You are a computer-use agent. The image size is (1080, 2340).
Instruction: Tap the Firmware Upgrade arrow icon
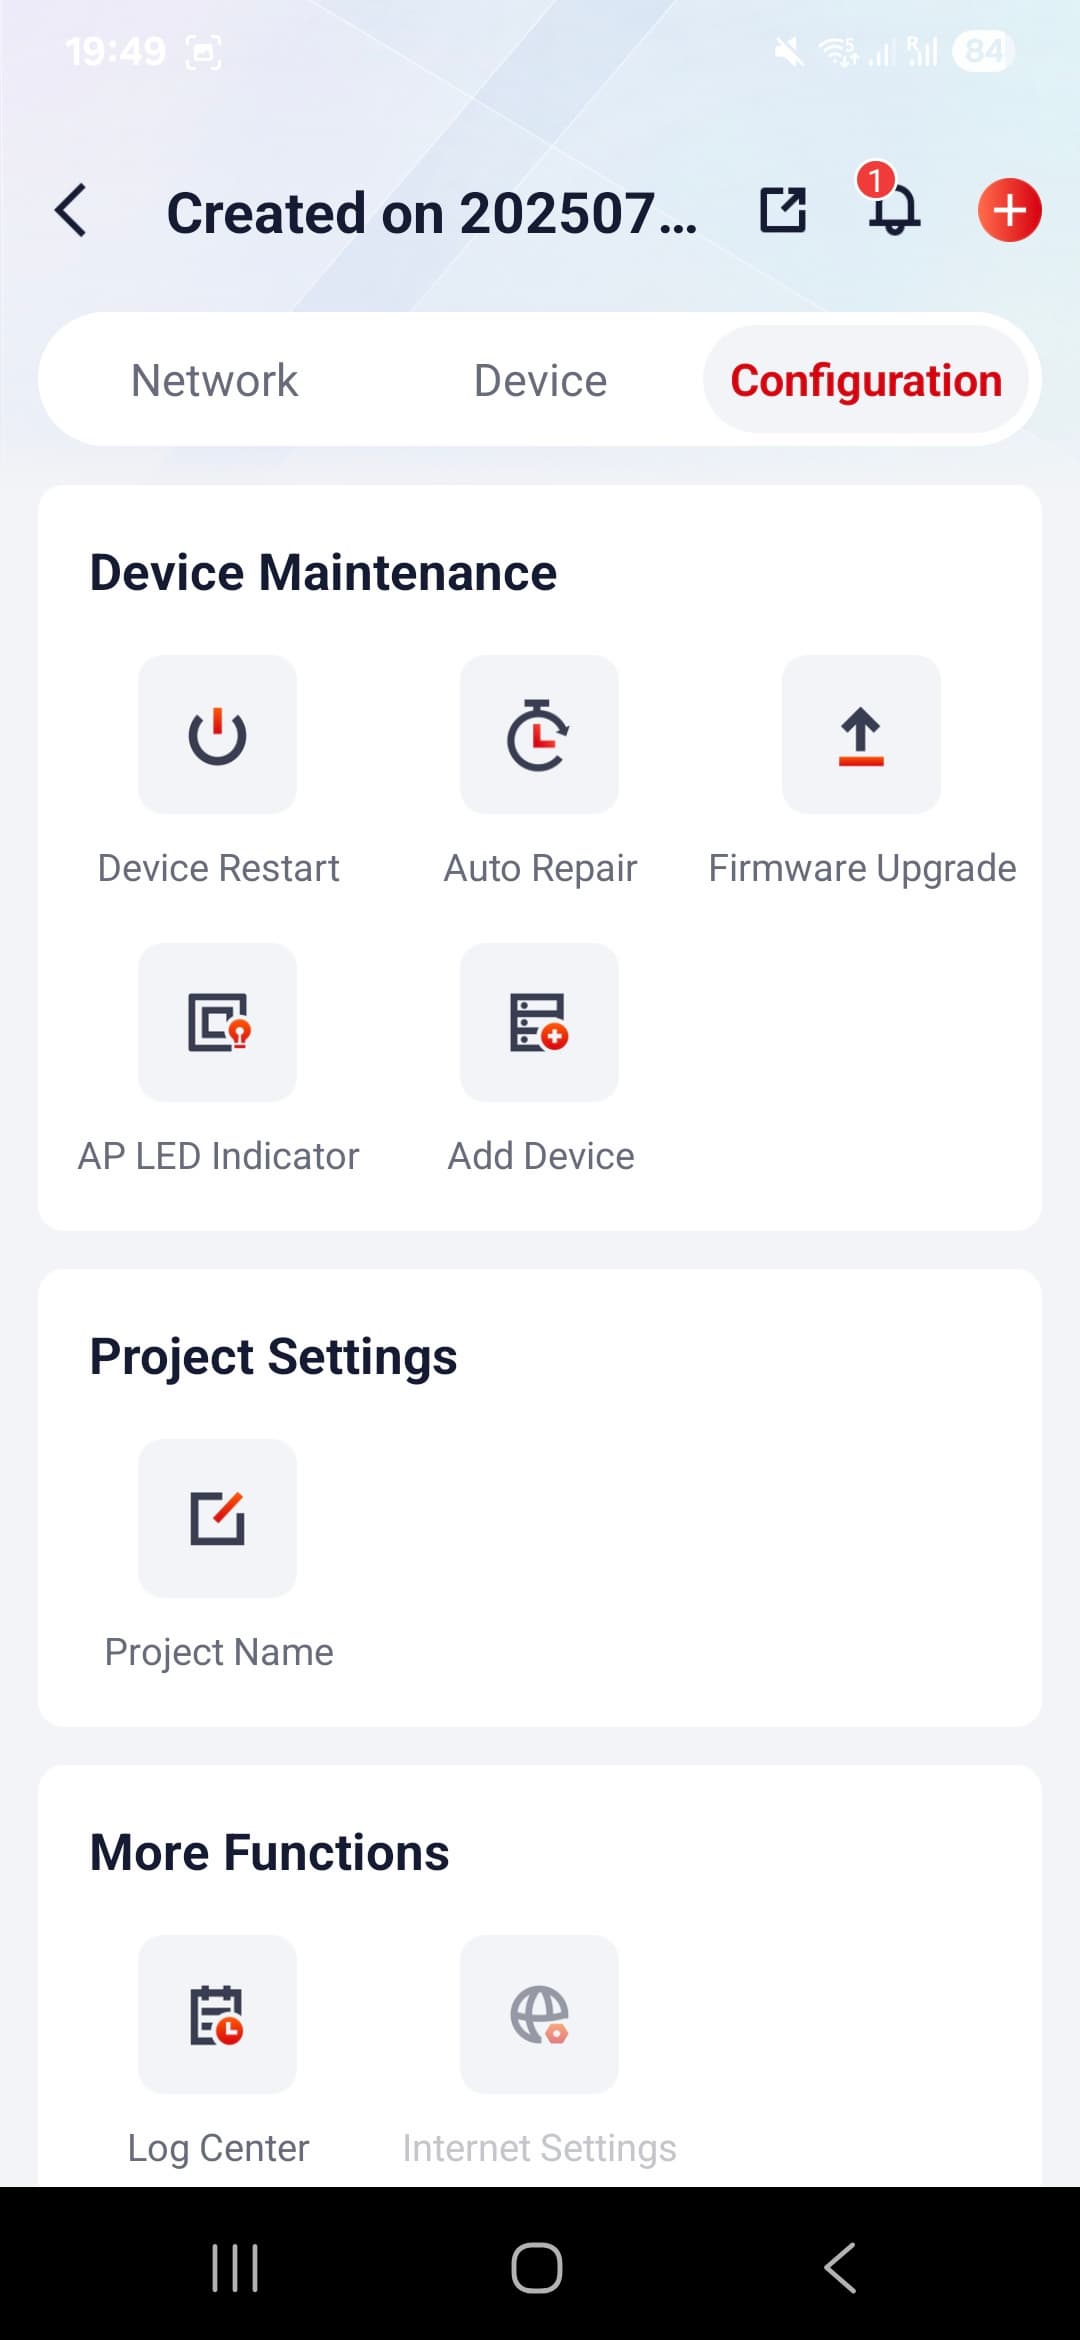tap(861, 735)
